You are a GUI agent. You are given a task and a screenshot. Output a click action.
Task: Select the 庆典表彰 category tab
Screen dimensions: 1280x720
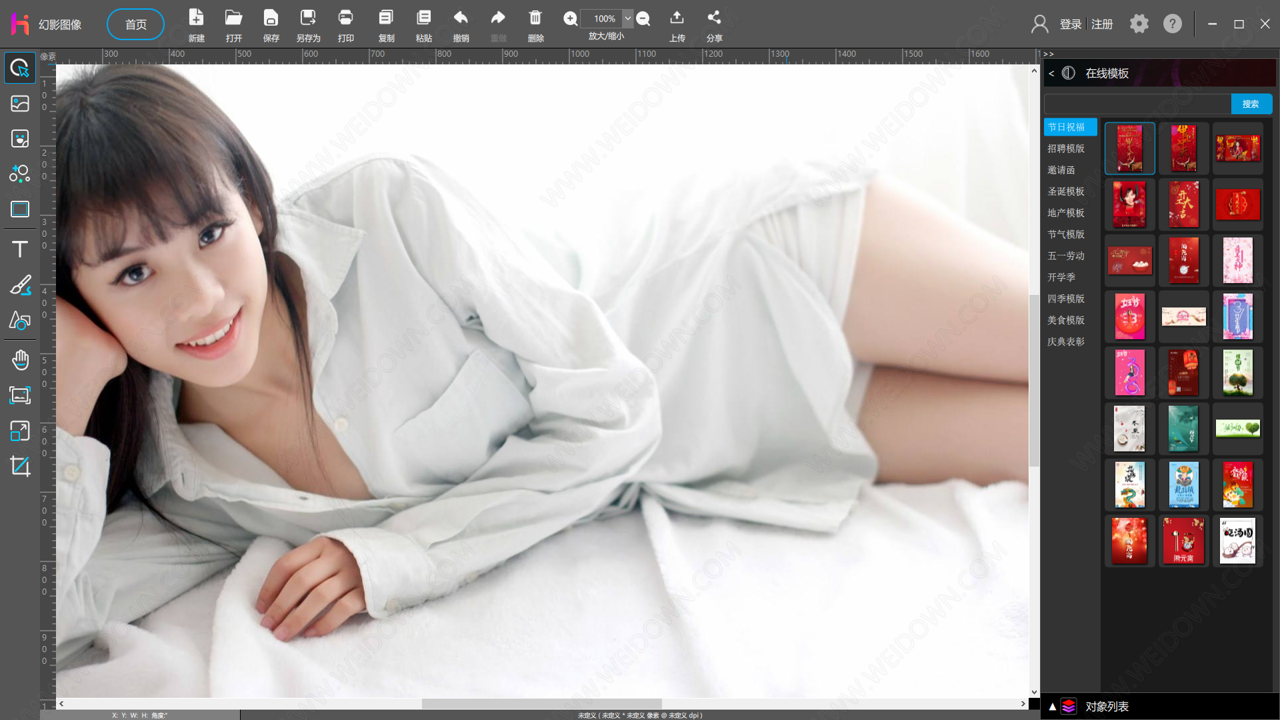coord(1066,342)
